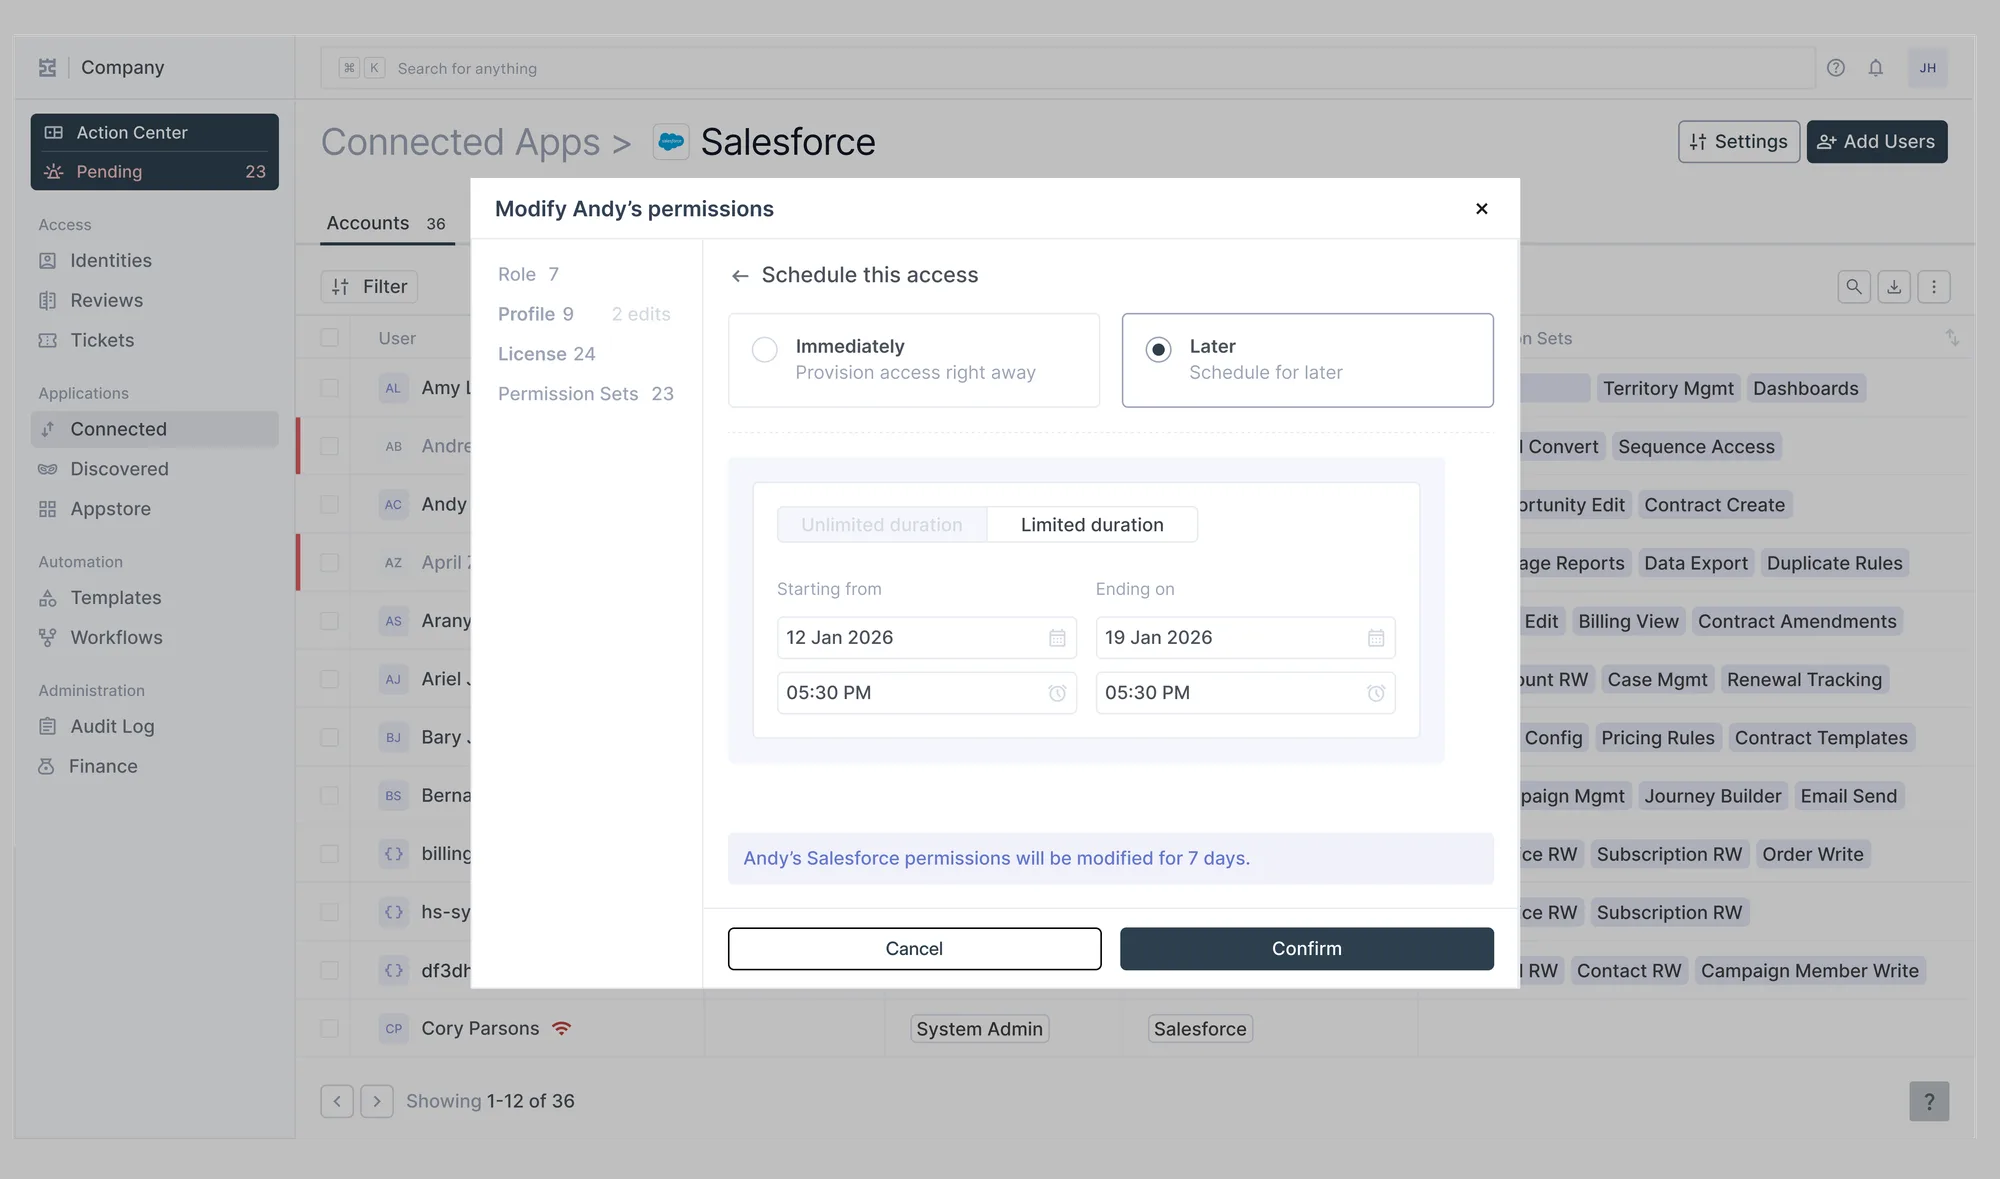Open the Role section in the dialog
2000x1179 pixels.
click(x=528, y=275)
